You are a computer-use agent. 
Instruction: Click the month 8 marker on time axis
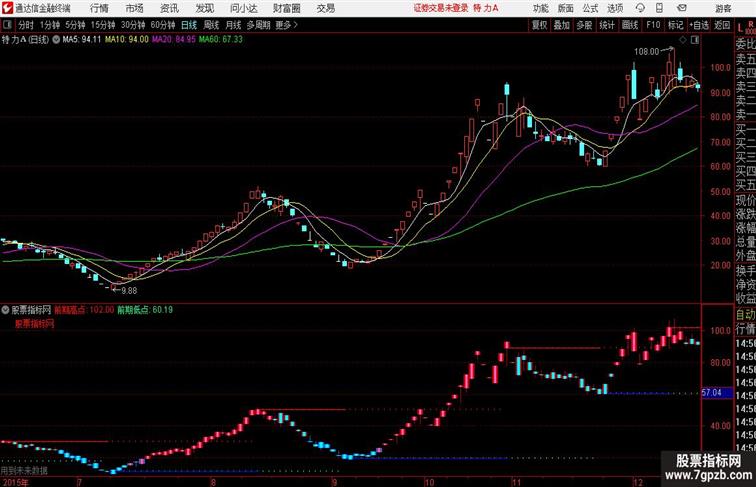pos(214,482)
